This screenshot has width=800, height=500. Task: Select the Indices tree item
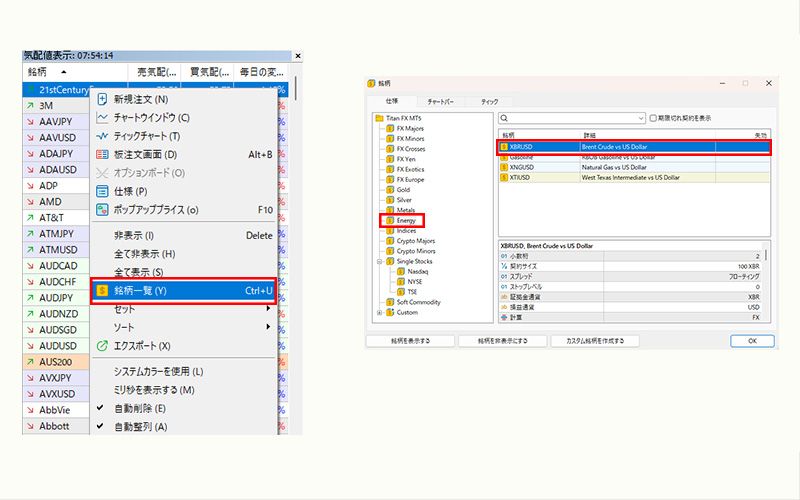coord(407,231)
